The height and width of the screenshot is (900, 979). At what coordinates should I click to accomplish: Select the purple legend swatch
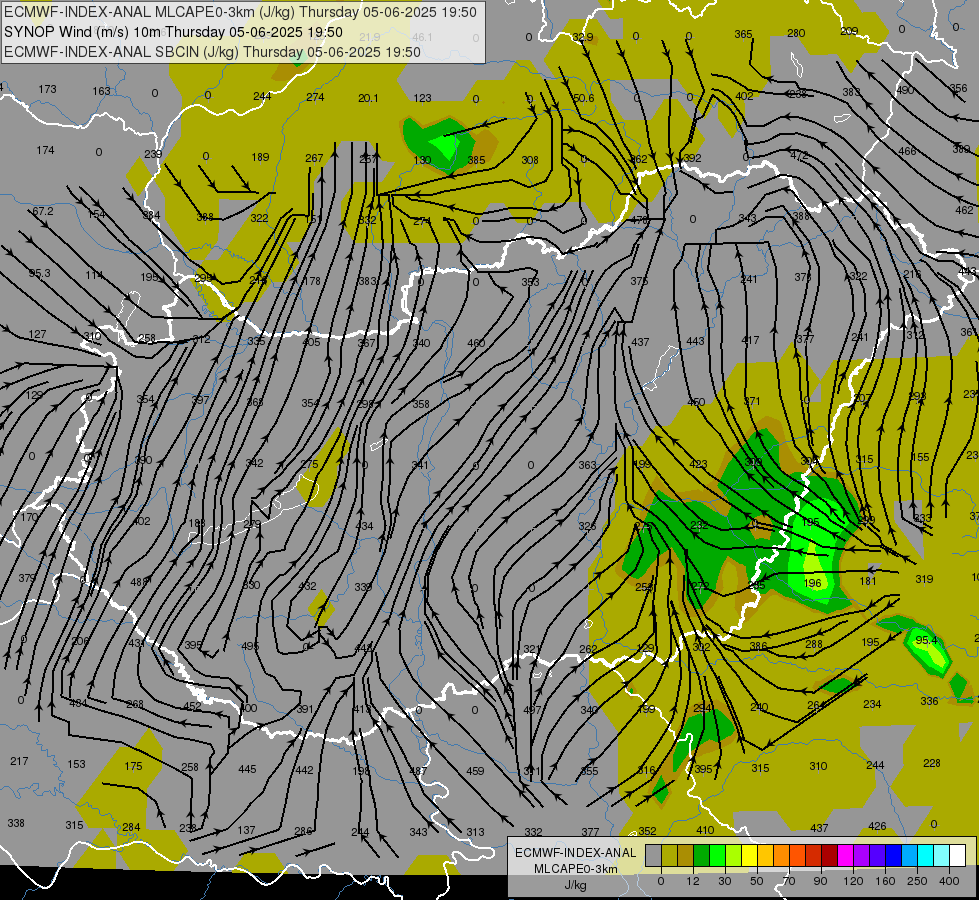pyautogui.click(x=862, y=856)
